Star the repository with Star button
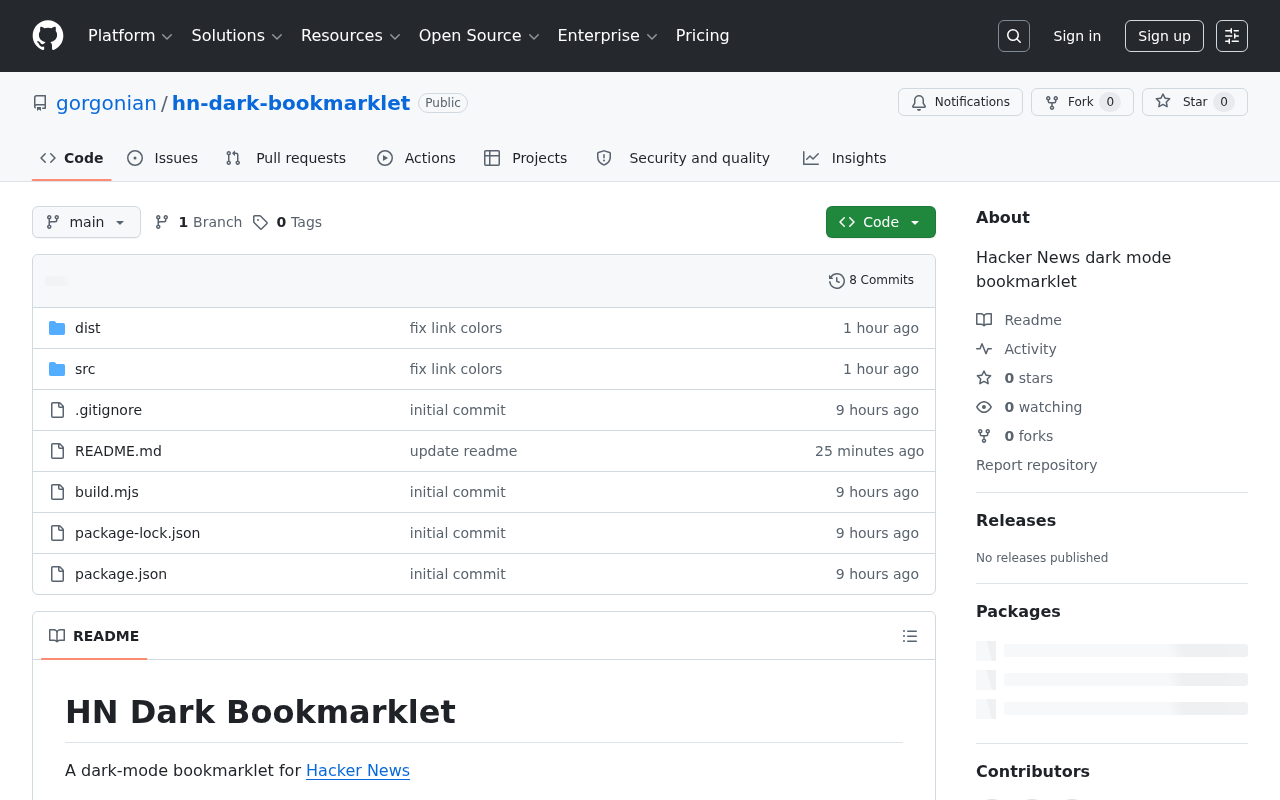This screenshot has height=800, width=1280. [x=1195, y=102]
